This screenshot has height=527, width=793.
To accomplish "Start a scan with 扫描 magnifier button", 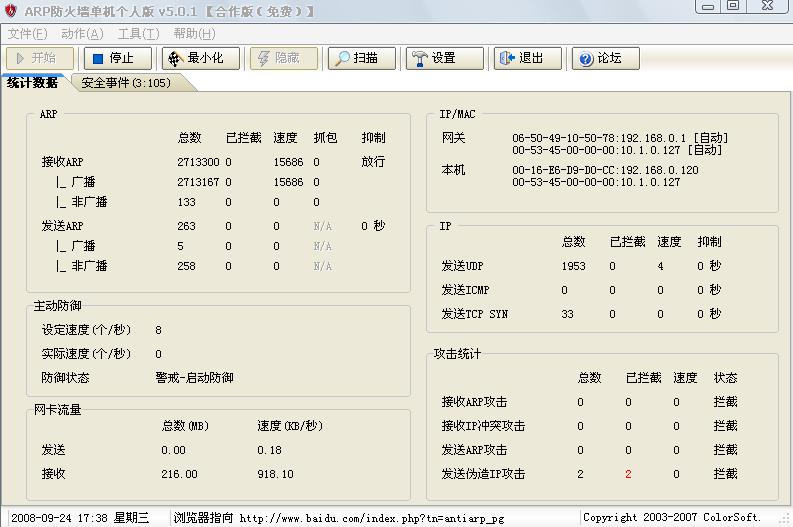I will (362, 58).
